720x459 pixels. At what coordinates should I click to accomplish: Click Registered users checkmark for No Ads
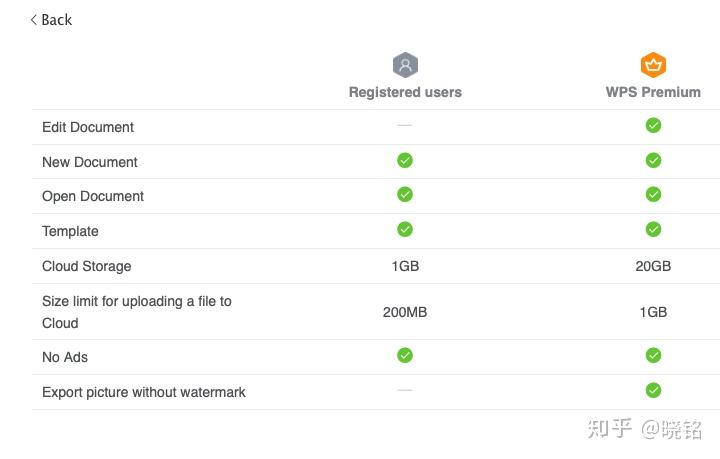(405, 355)
